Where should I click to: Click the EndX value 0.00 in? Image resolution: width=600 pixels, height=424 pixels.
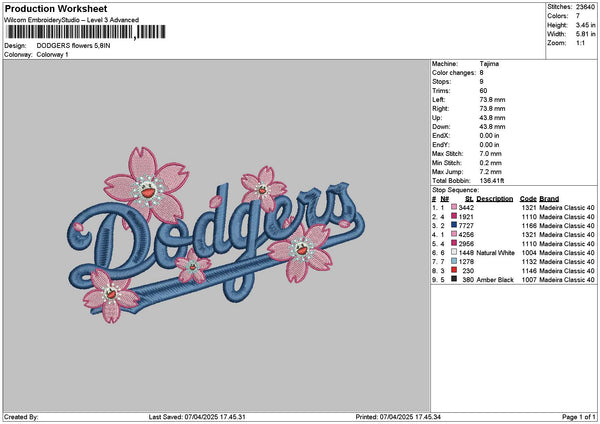point(489,135)
